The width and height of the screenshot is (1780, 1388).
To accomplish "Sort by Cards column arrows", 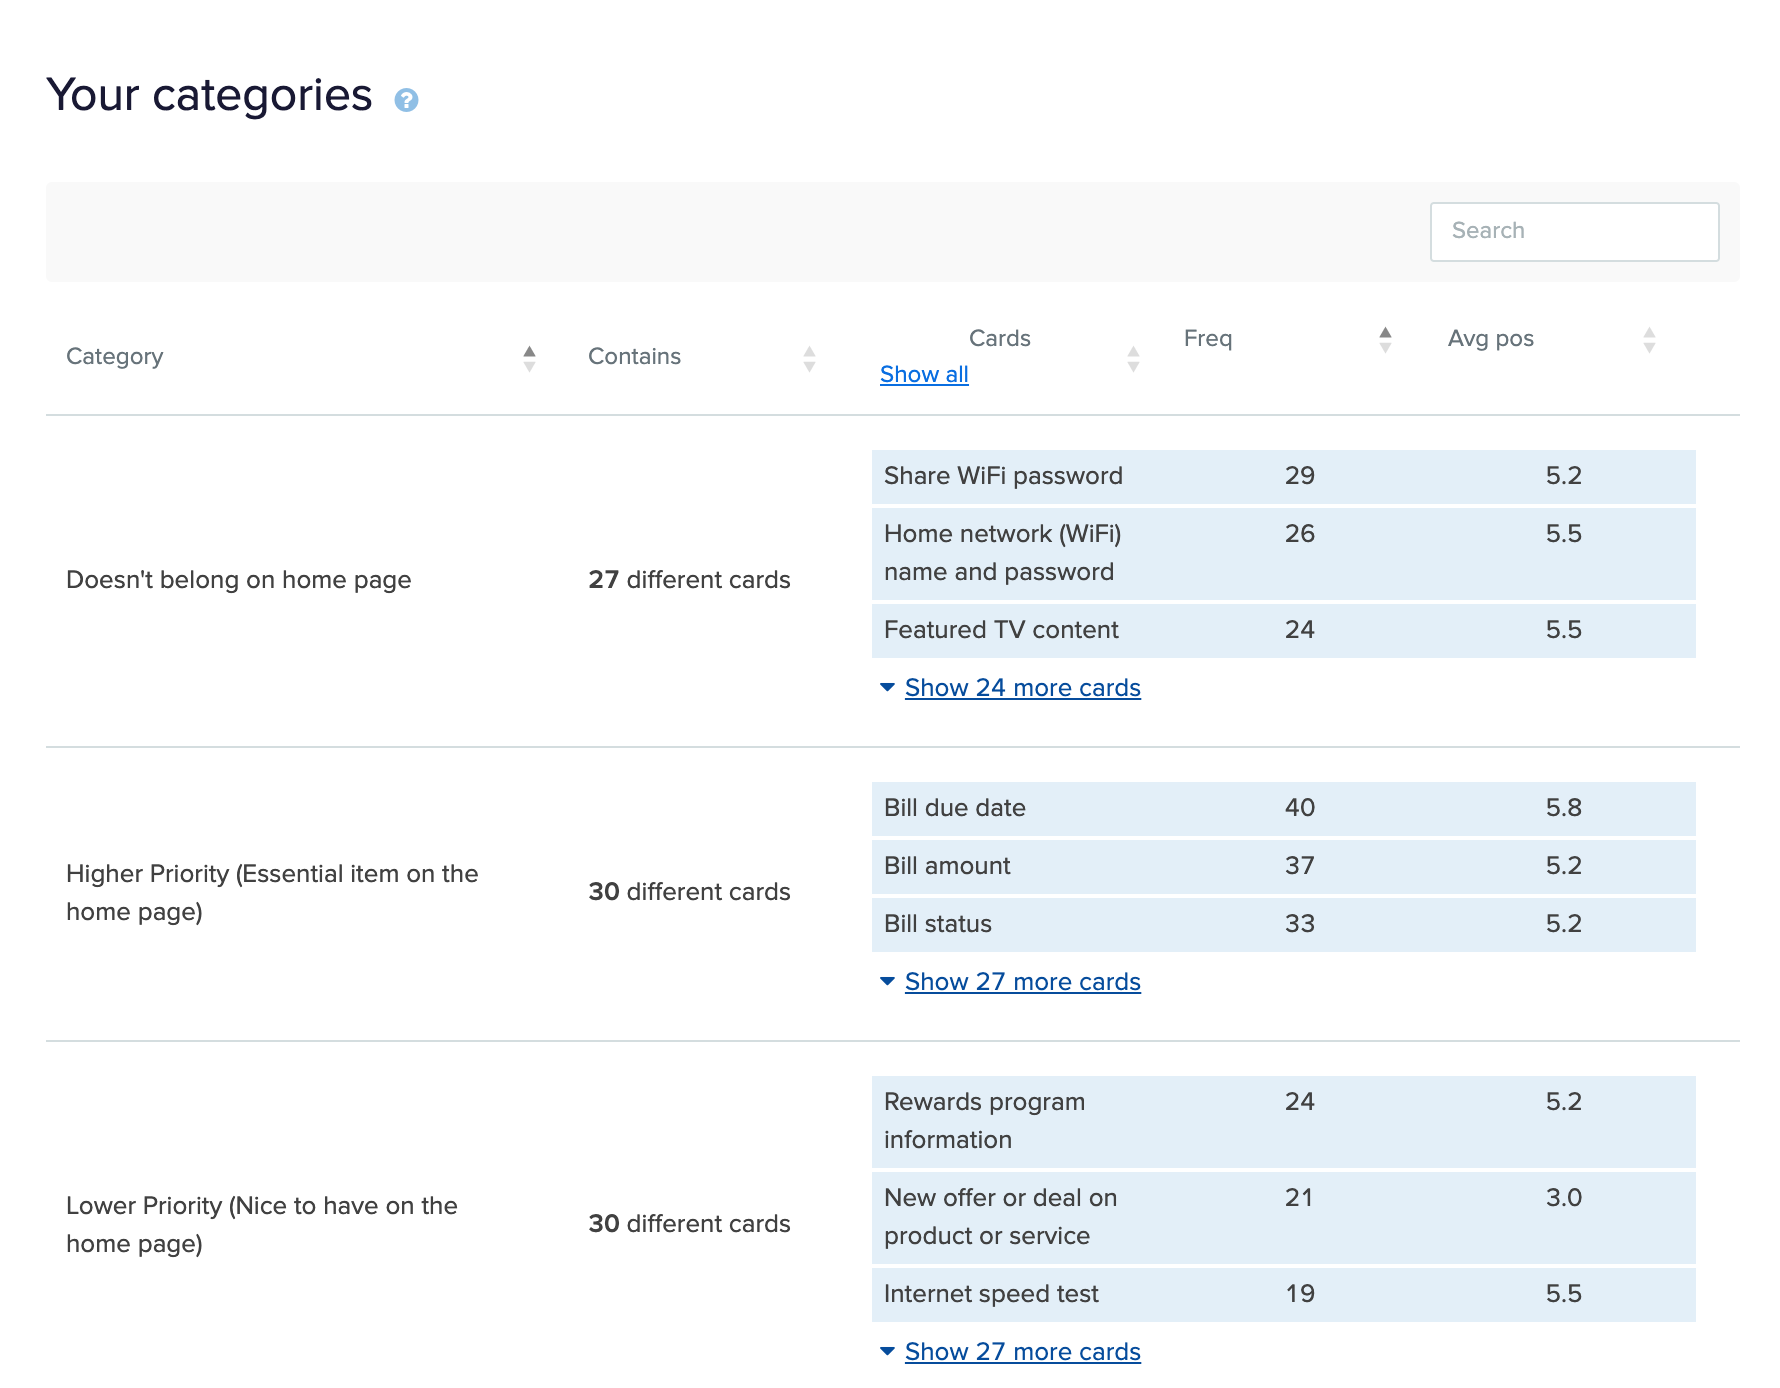I will coord(1133,358).
